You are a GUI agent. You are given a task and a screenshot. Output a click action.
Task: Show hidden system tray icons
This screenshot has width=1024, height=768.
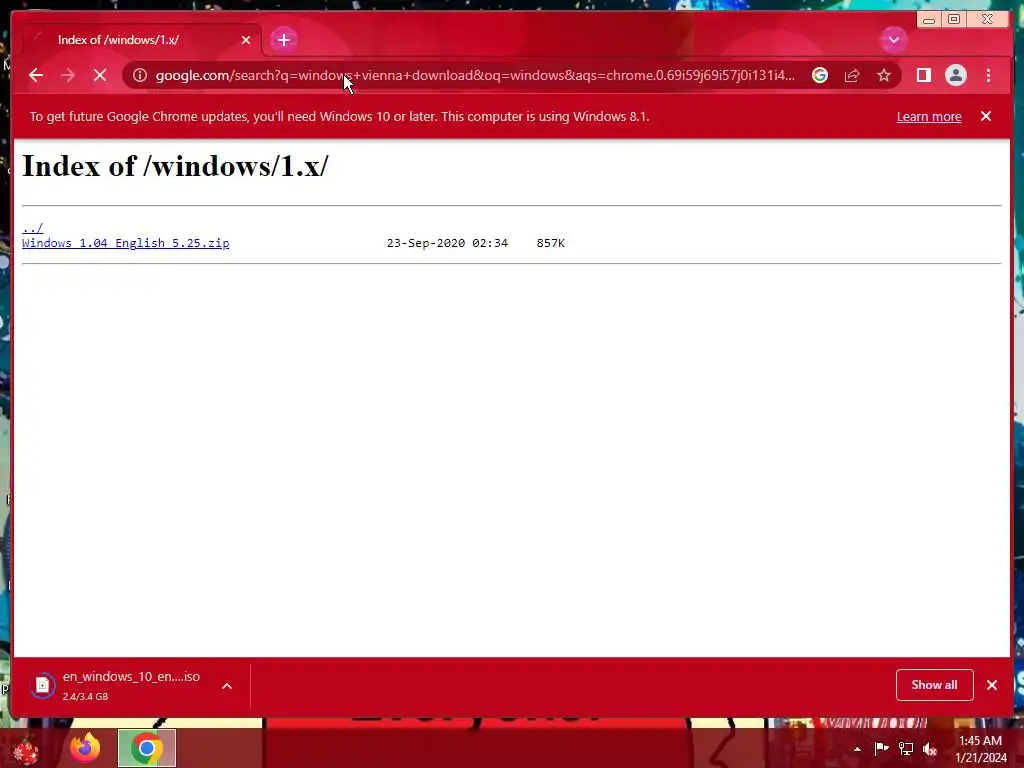tap(857, 749)
